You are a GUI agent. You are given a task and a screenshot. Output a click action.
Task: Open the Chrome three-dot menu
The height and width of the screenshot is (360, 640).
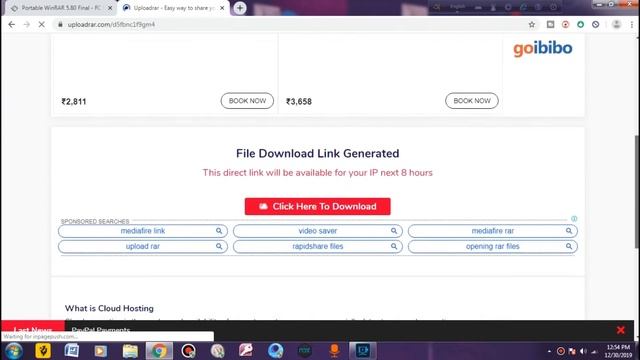(x=631, y=24)
